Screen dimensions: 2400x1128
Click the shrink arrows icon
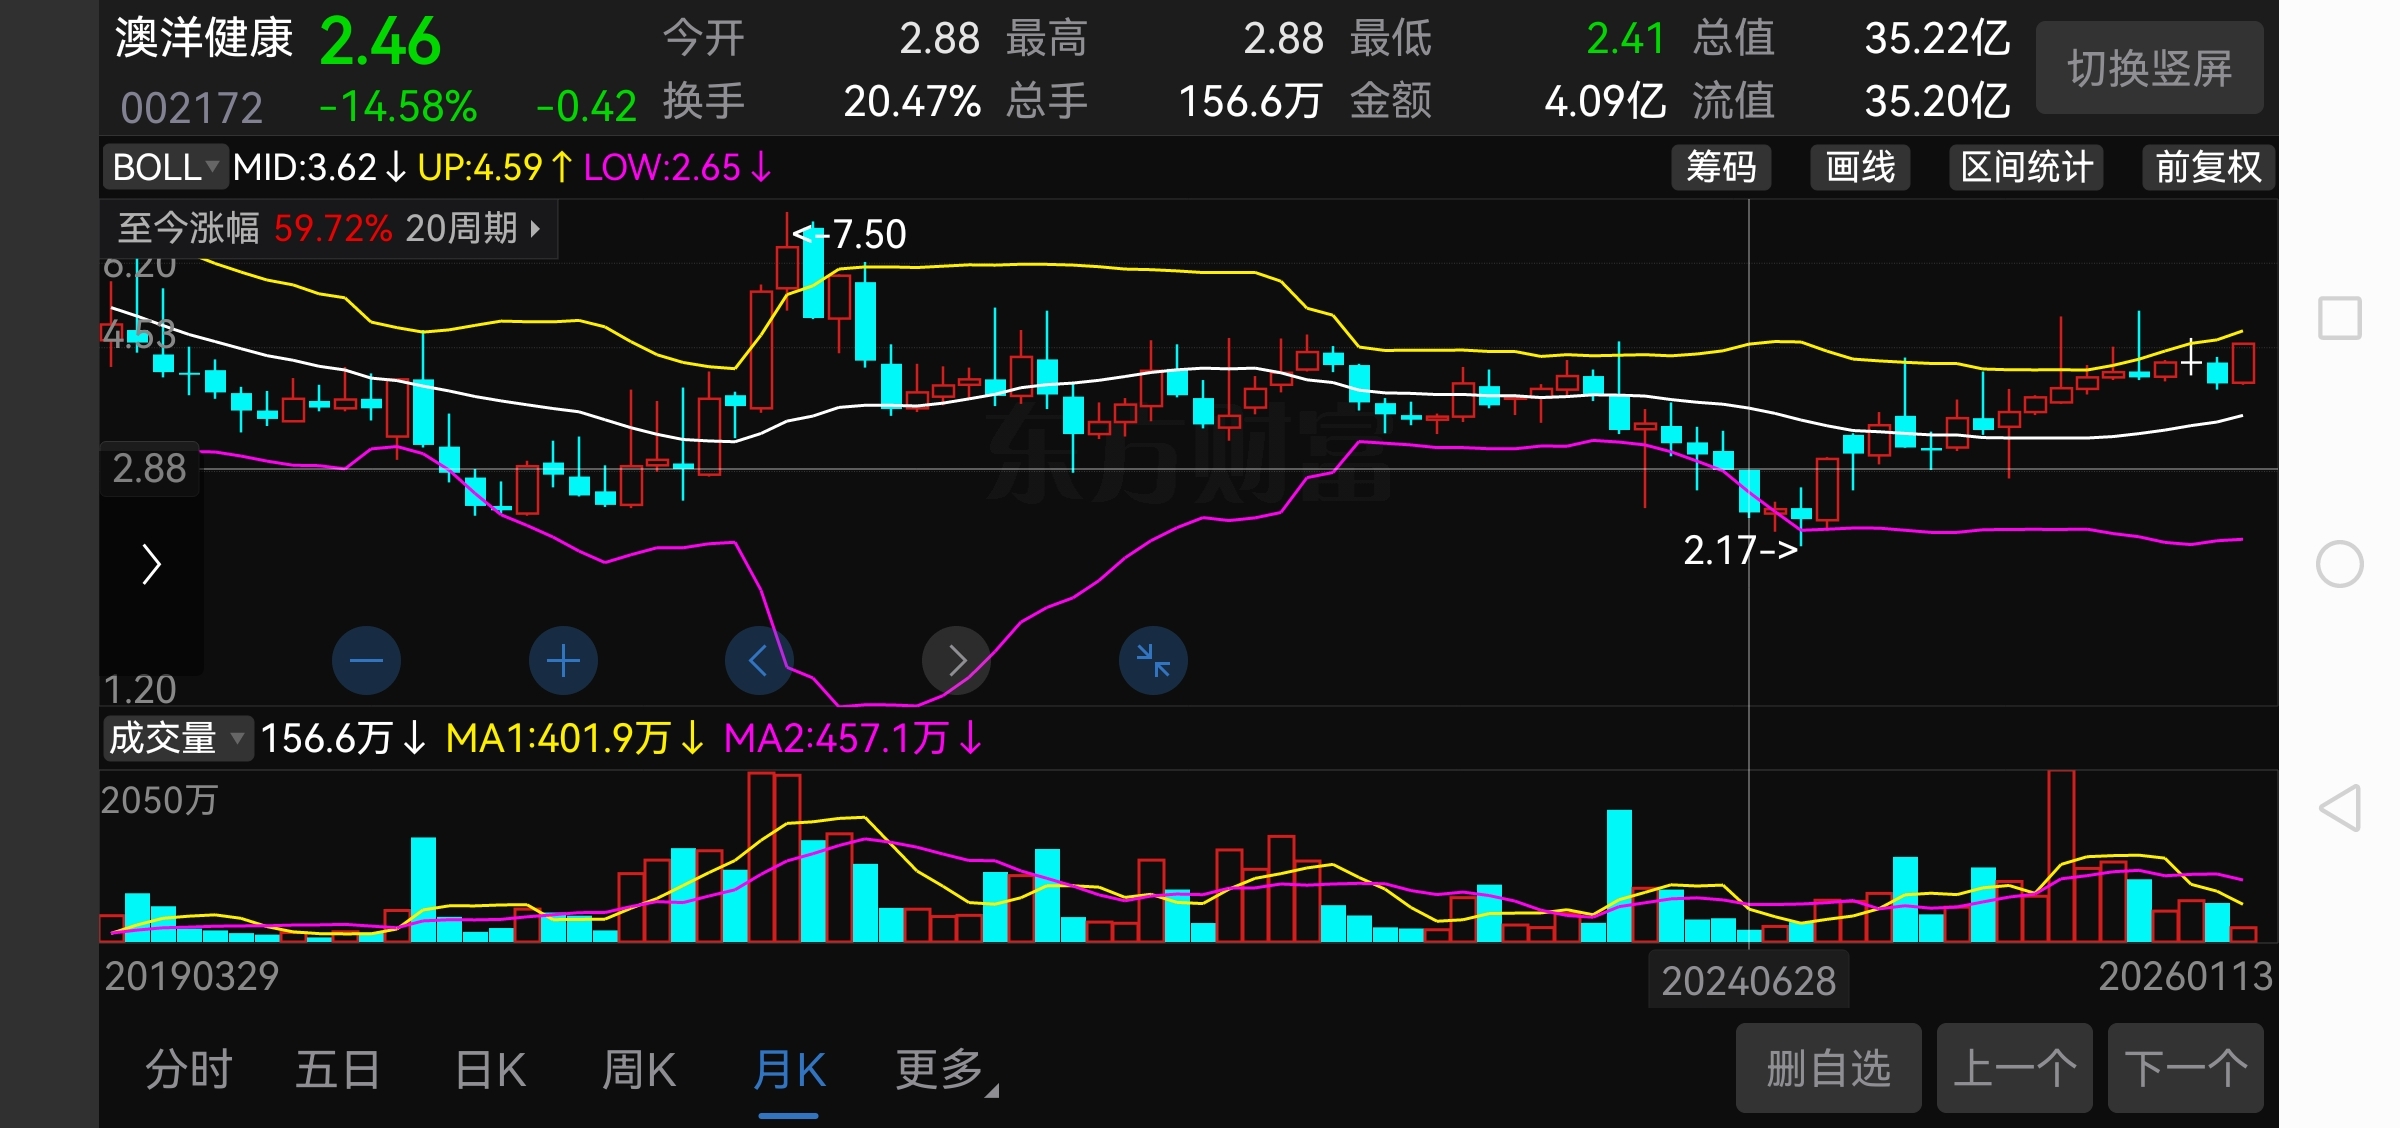pyautogui.click(x=1153, y=661)
